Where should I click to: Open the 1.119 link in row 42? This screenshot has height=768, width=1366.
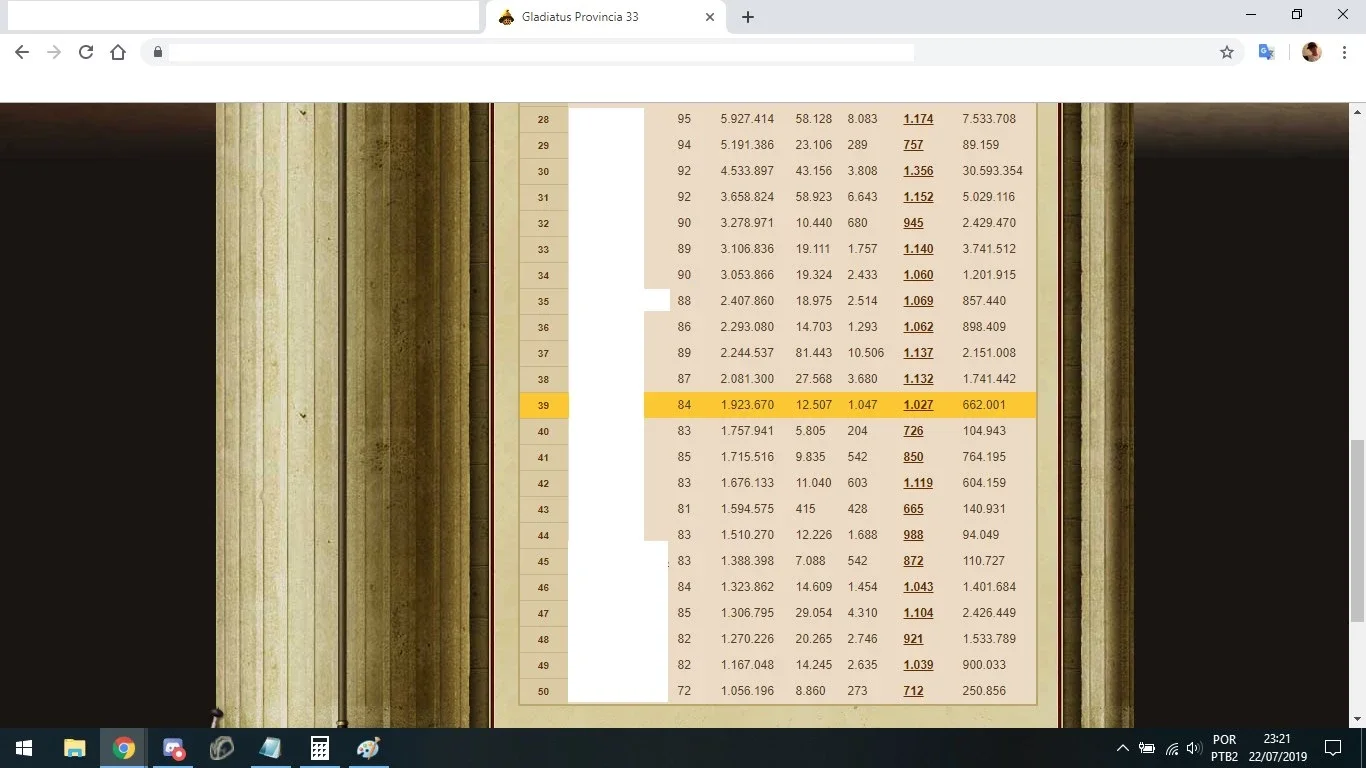tap(918, 483)
